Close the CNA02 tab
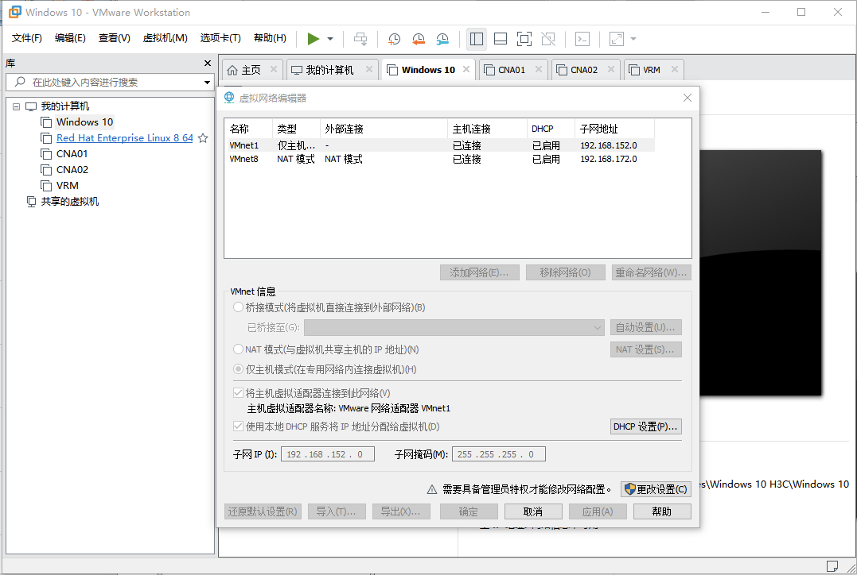 point(611,69)
